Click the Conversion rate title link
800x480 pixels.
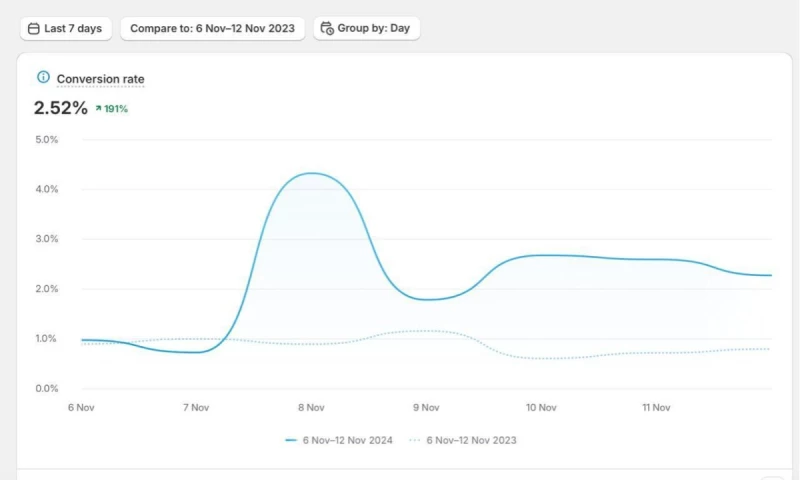tap(100, 79)
